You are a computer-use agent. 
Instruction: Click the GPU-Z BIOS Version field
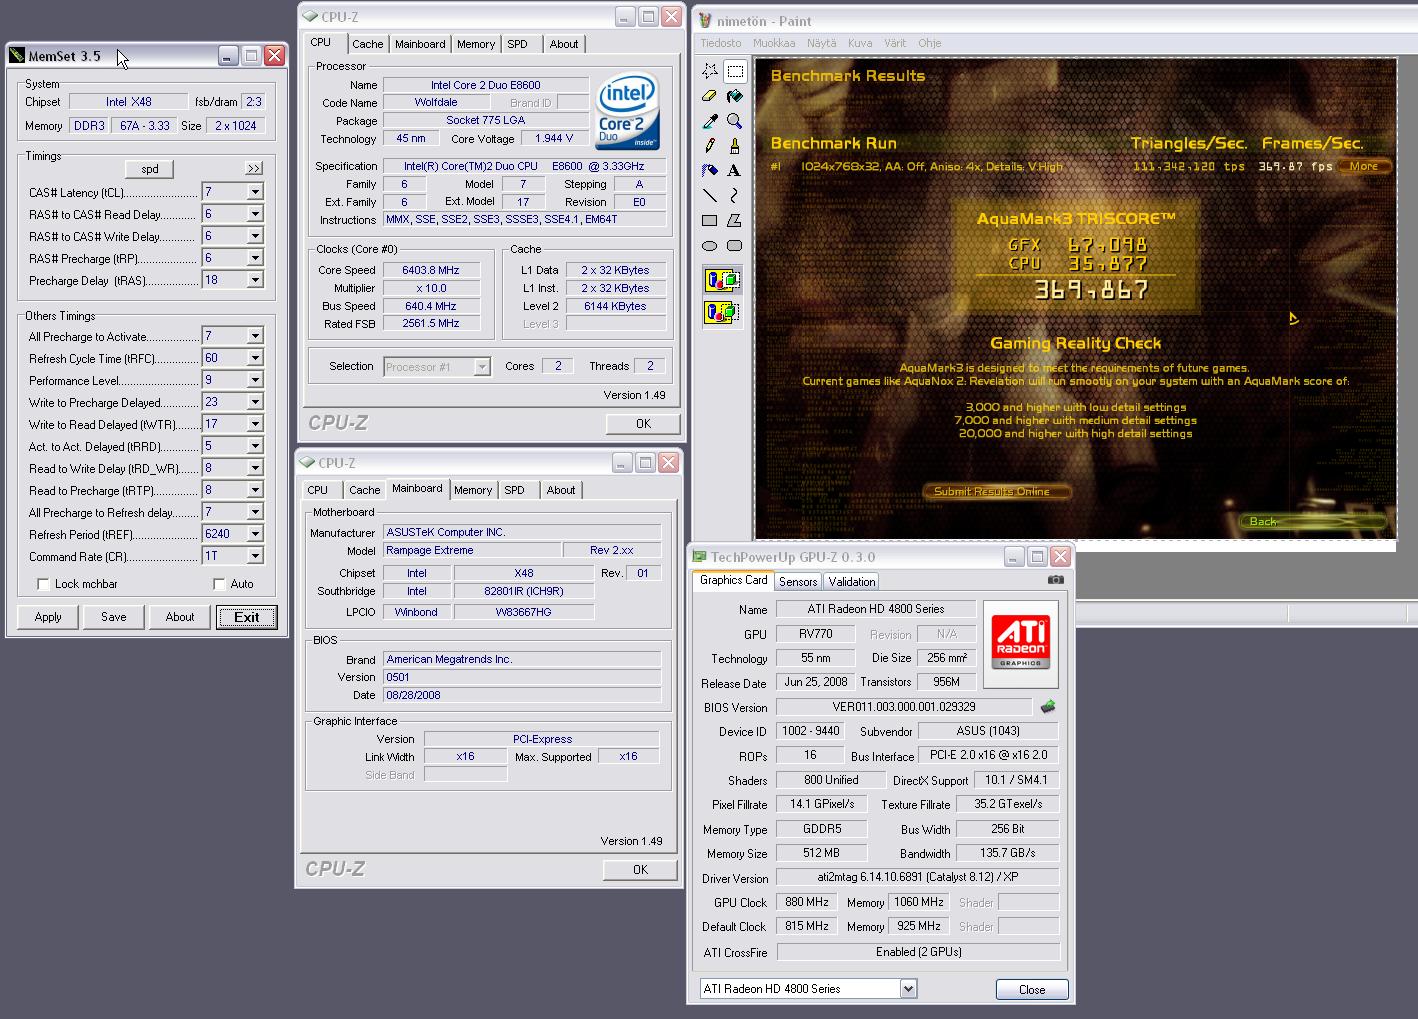(904, 707)
